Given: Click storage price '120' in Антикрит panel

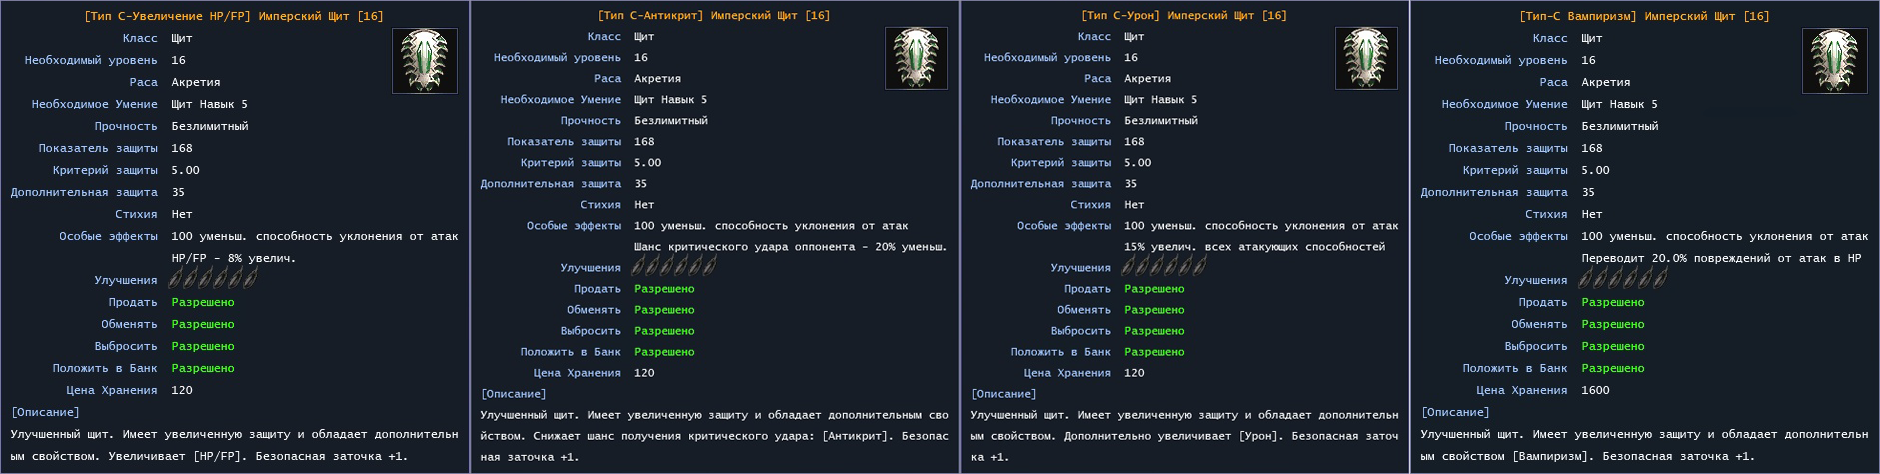Looking at the screenshot, I should (644, 372).
